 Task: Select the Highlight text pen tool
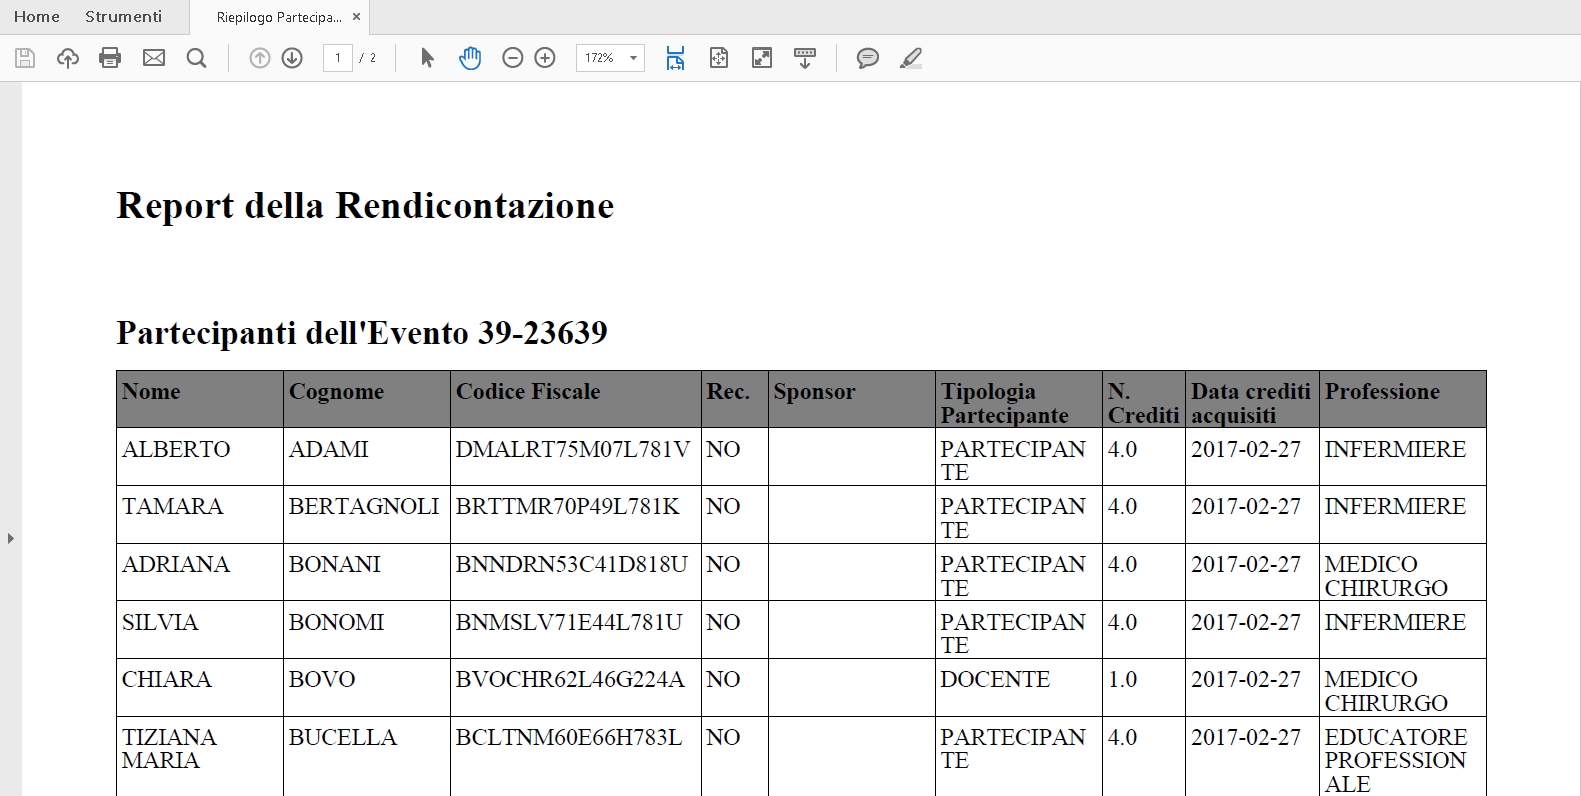(x=910, y=58)
